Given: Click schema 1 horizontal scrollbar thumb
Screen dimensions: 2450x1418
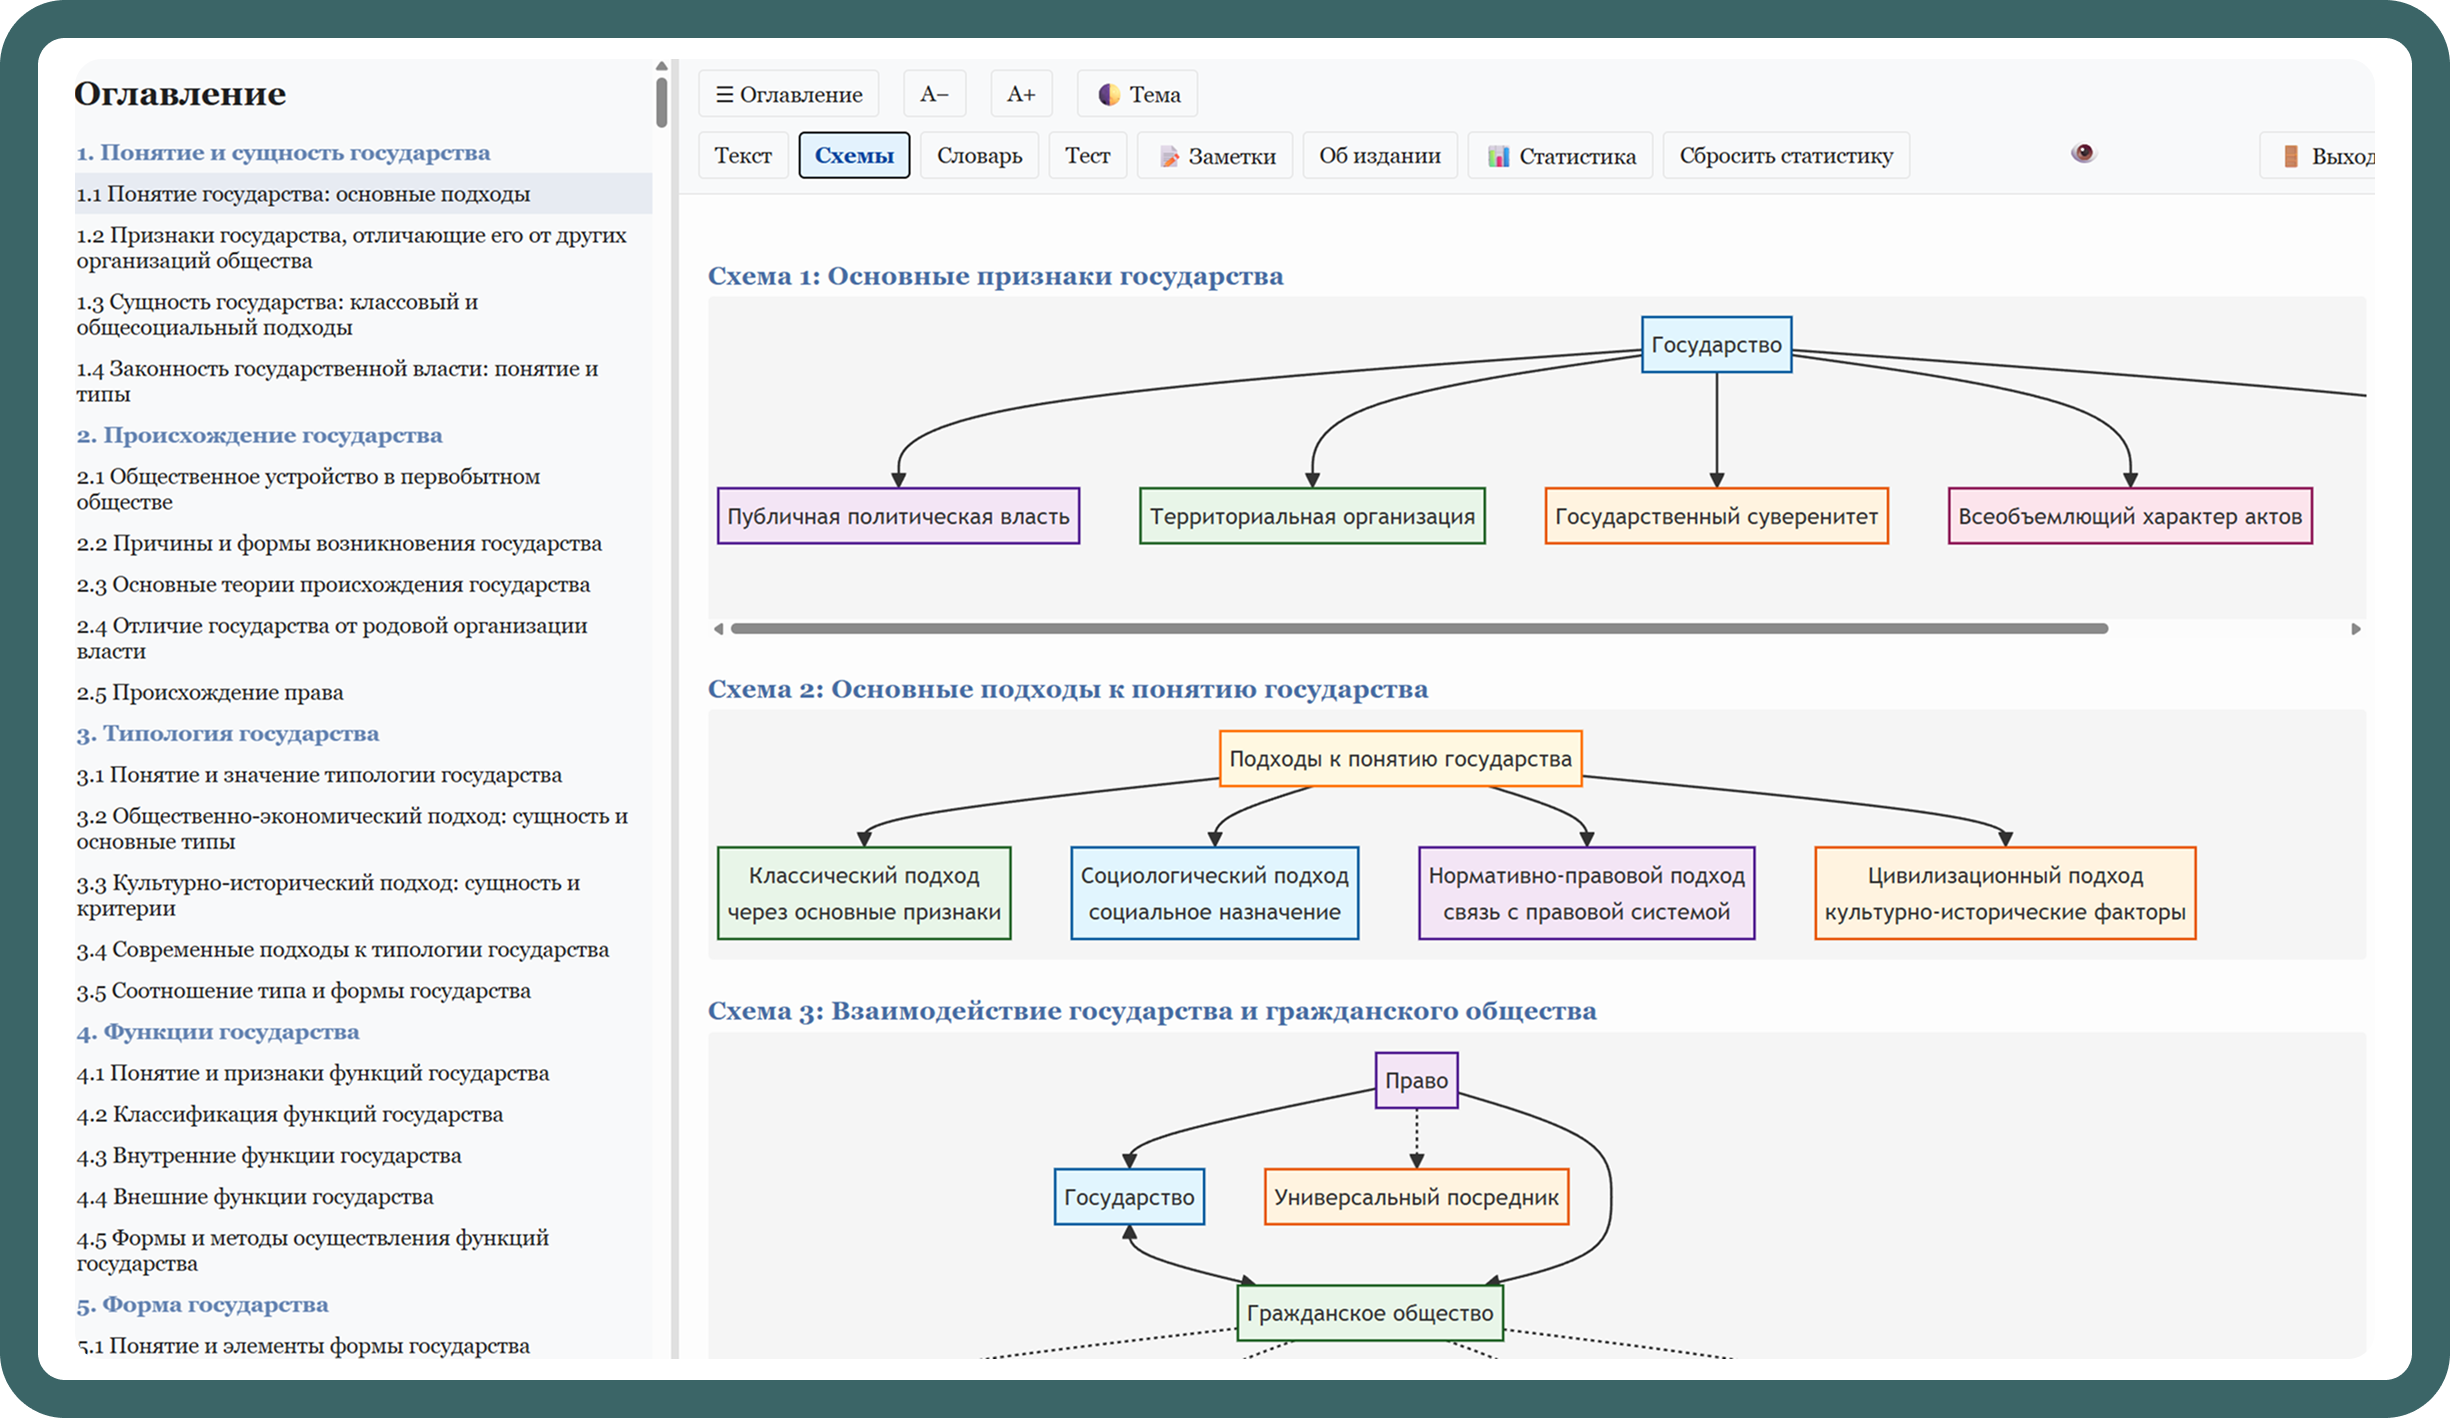Looking at the screenshot, I should [x=1418, y=629].
